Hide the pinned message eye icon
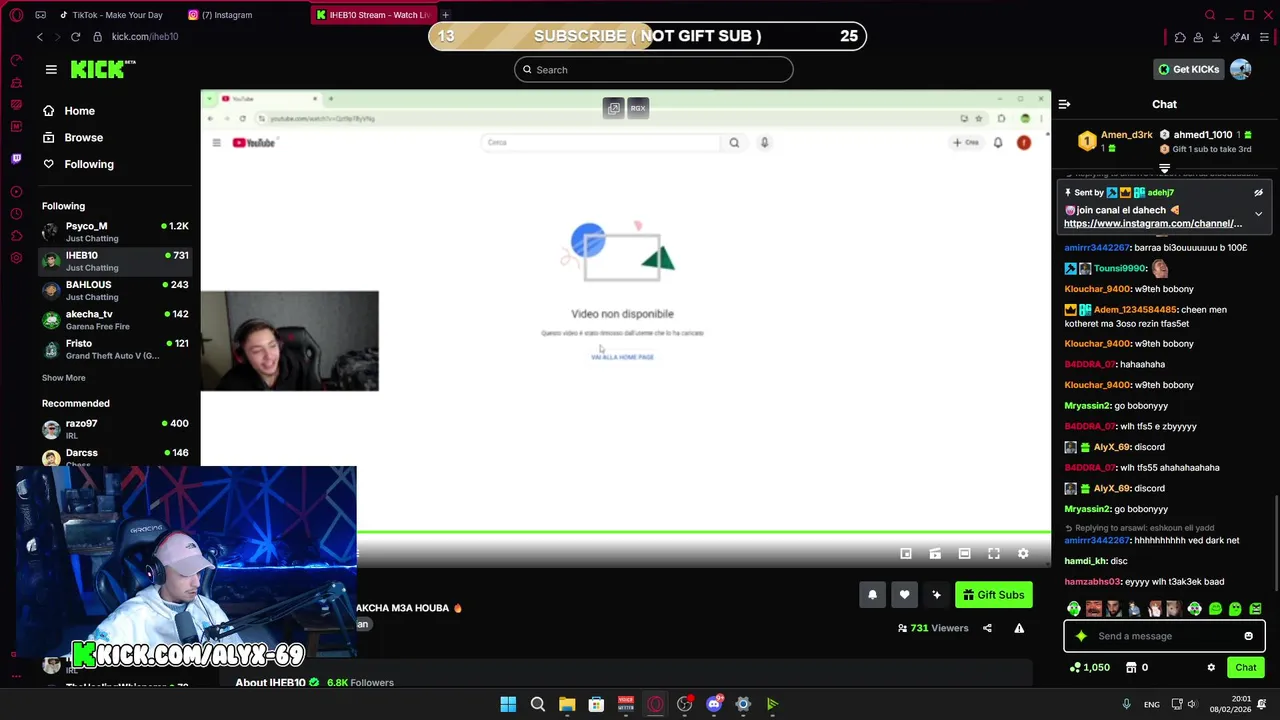Screen dimensions: 1280x720 tap(1258, 193)
